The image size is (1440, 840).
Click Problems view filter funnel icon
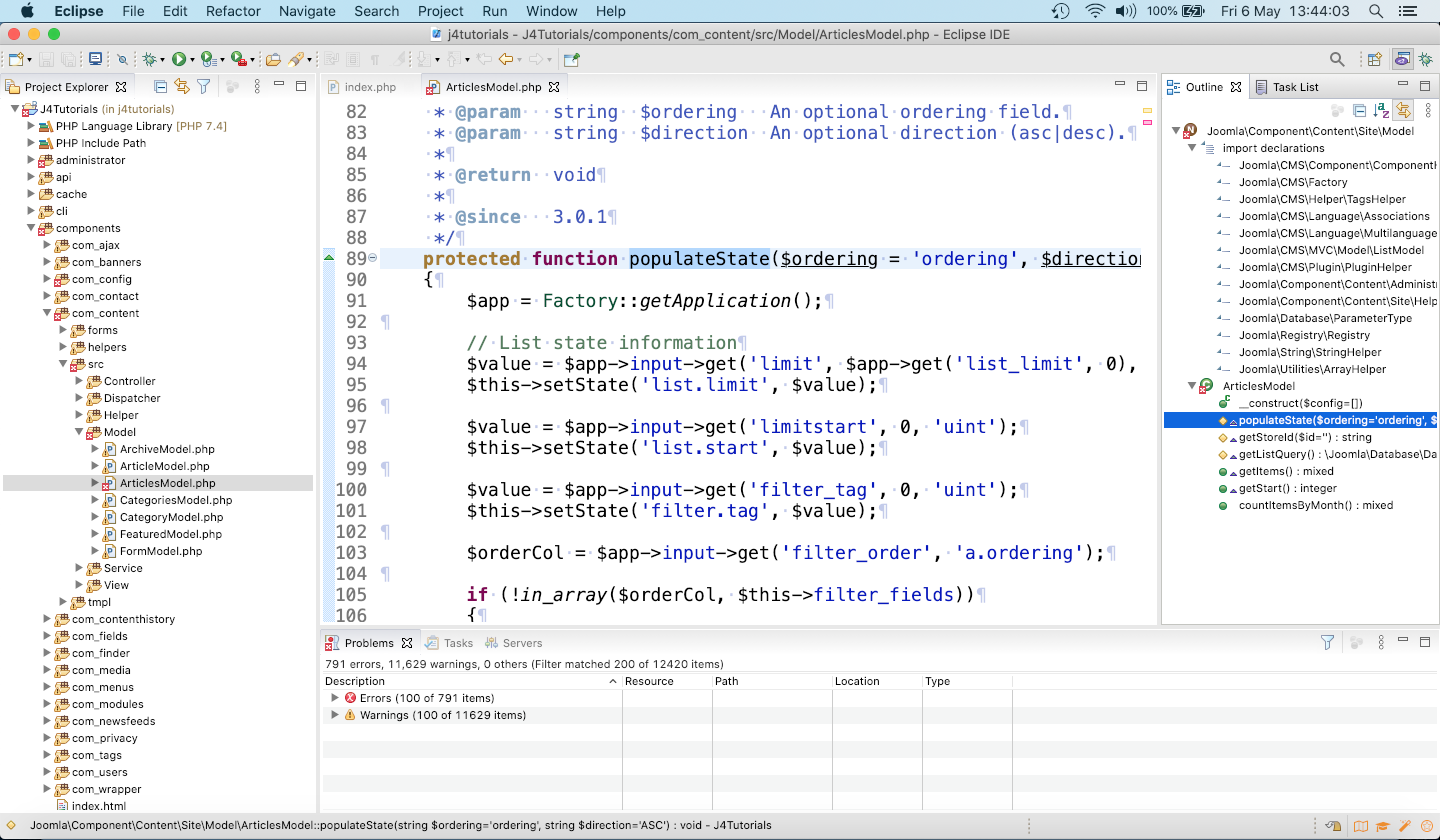tap(1327, 642)
